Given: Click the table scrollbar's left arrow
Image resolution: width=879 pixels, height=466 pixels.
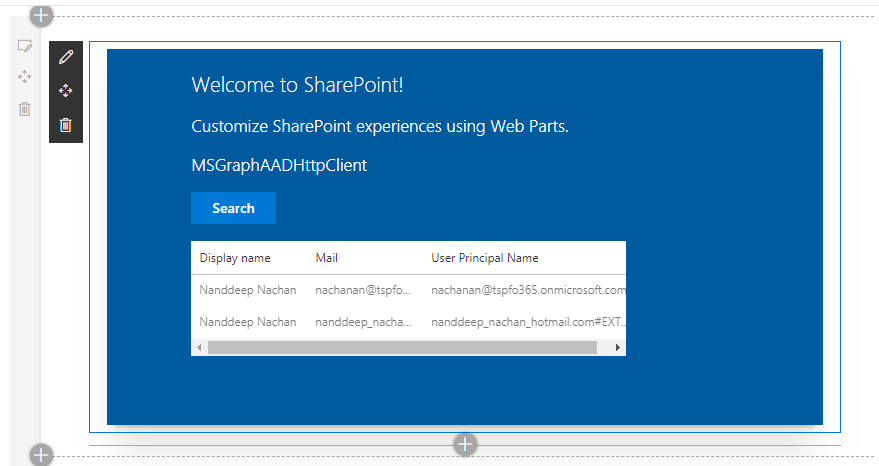Looking at the screenshot, I should point(199,347).
